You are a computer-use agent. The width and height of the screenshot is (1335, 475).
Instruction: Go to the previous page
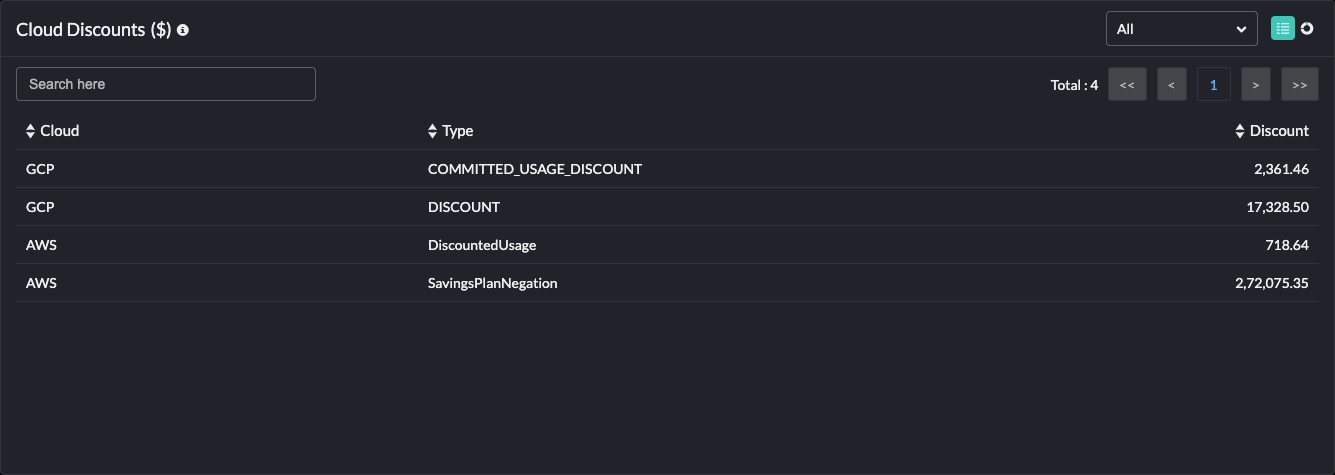pos(1171,85)
